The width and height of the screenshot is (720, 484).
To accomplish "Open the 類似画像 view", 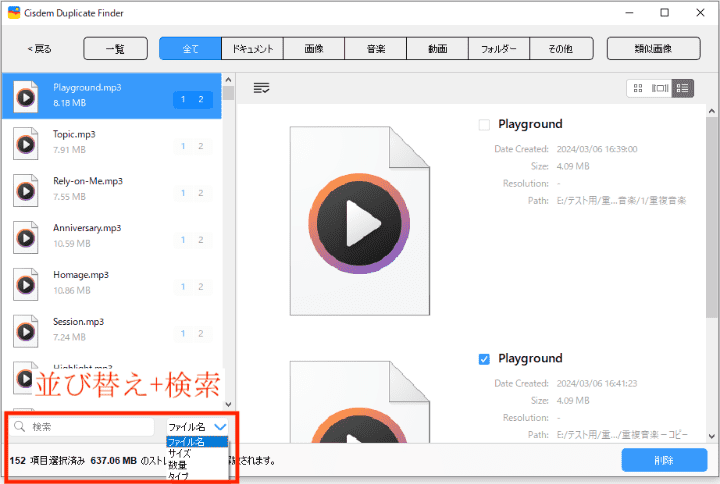I will point(653,49).
